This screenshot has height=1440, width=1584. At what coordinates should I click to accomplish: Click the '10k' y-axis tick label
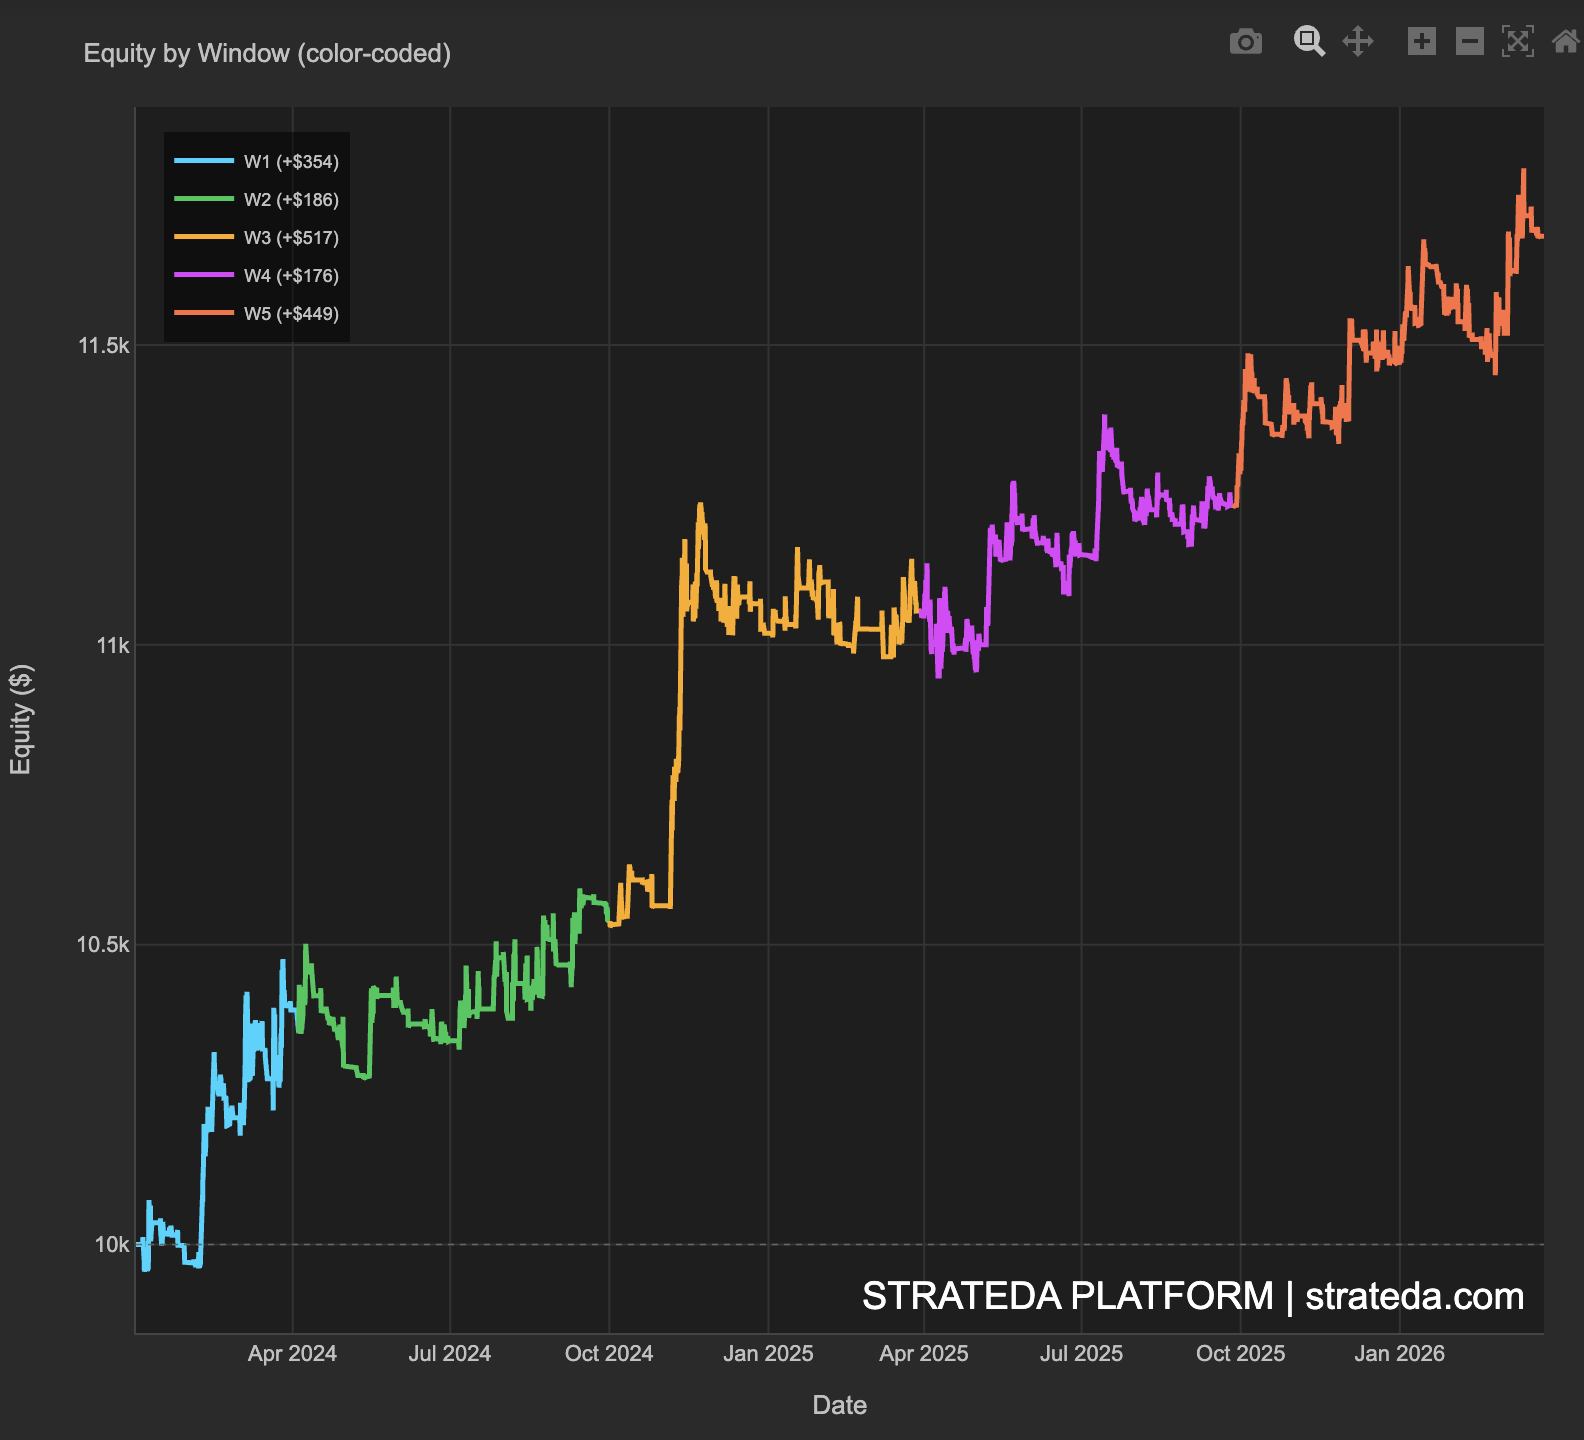point(112,1245)
